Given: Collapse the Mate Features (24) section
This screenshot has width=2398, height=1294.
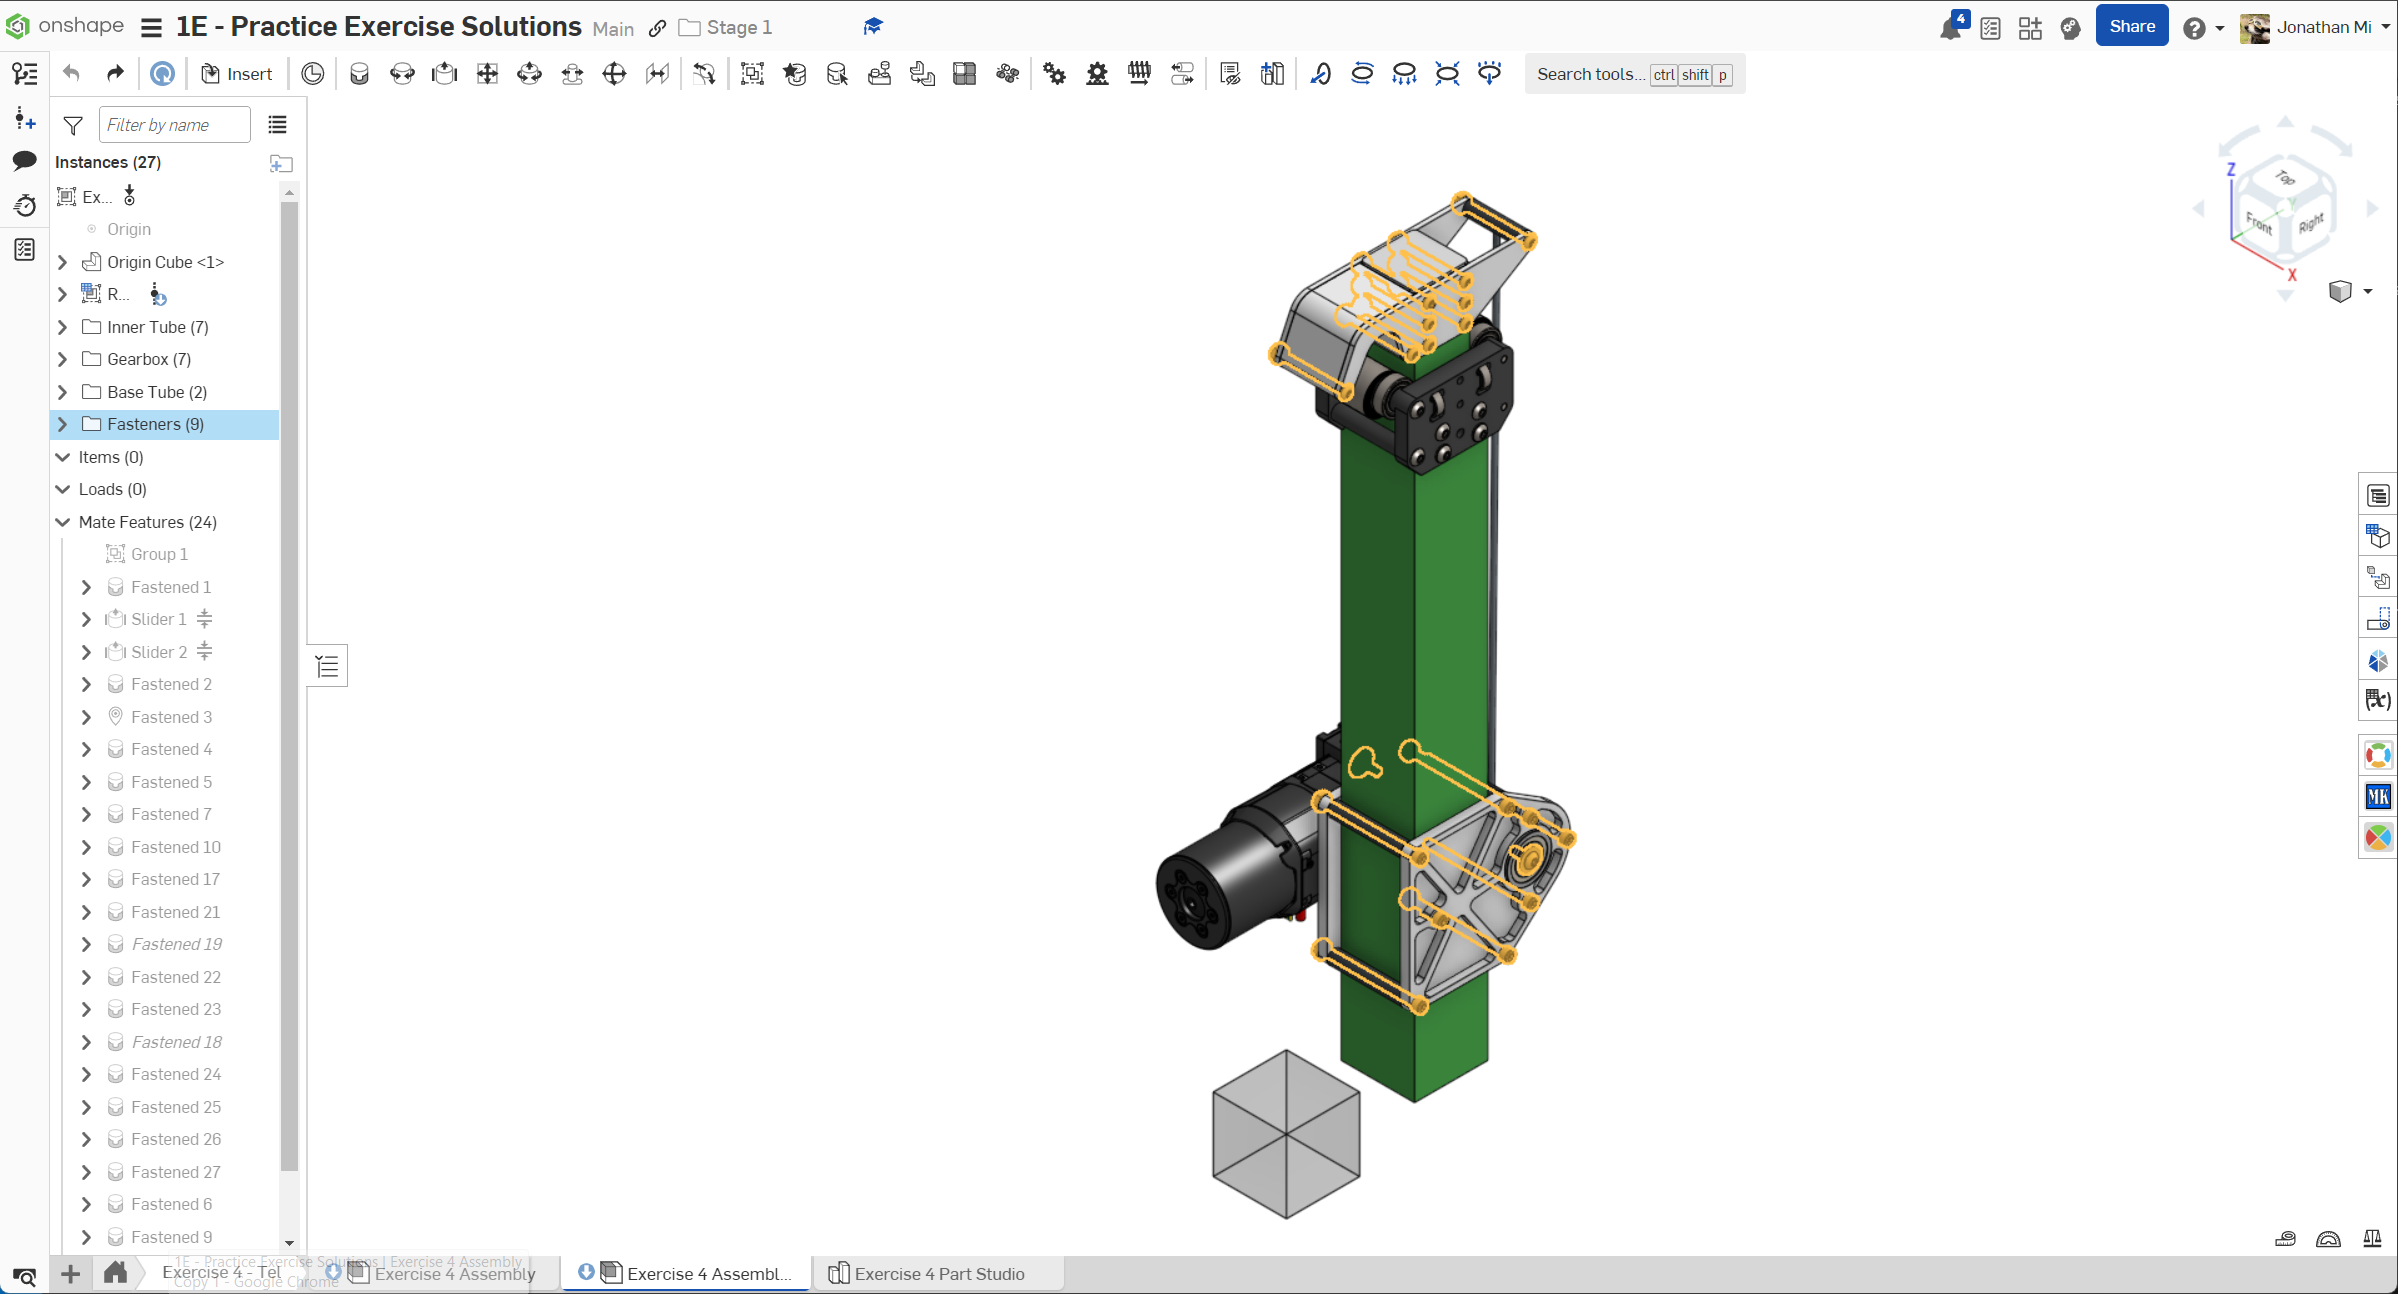Looking at the screenshot, I should (x=63, y=522).
